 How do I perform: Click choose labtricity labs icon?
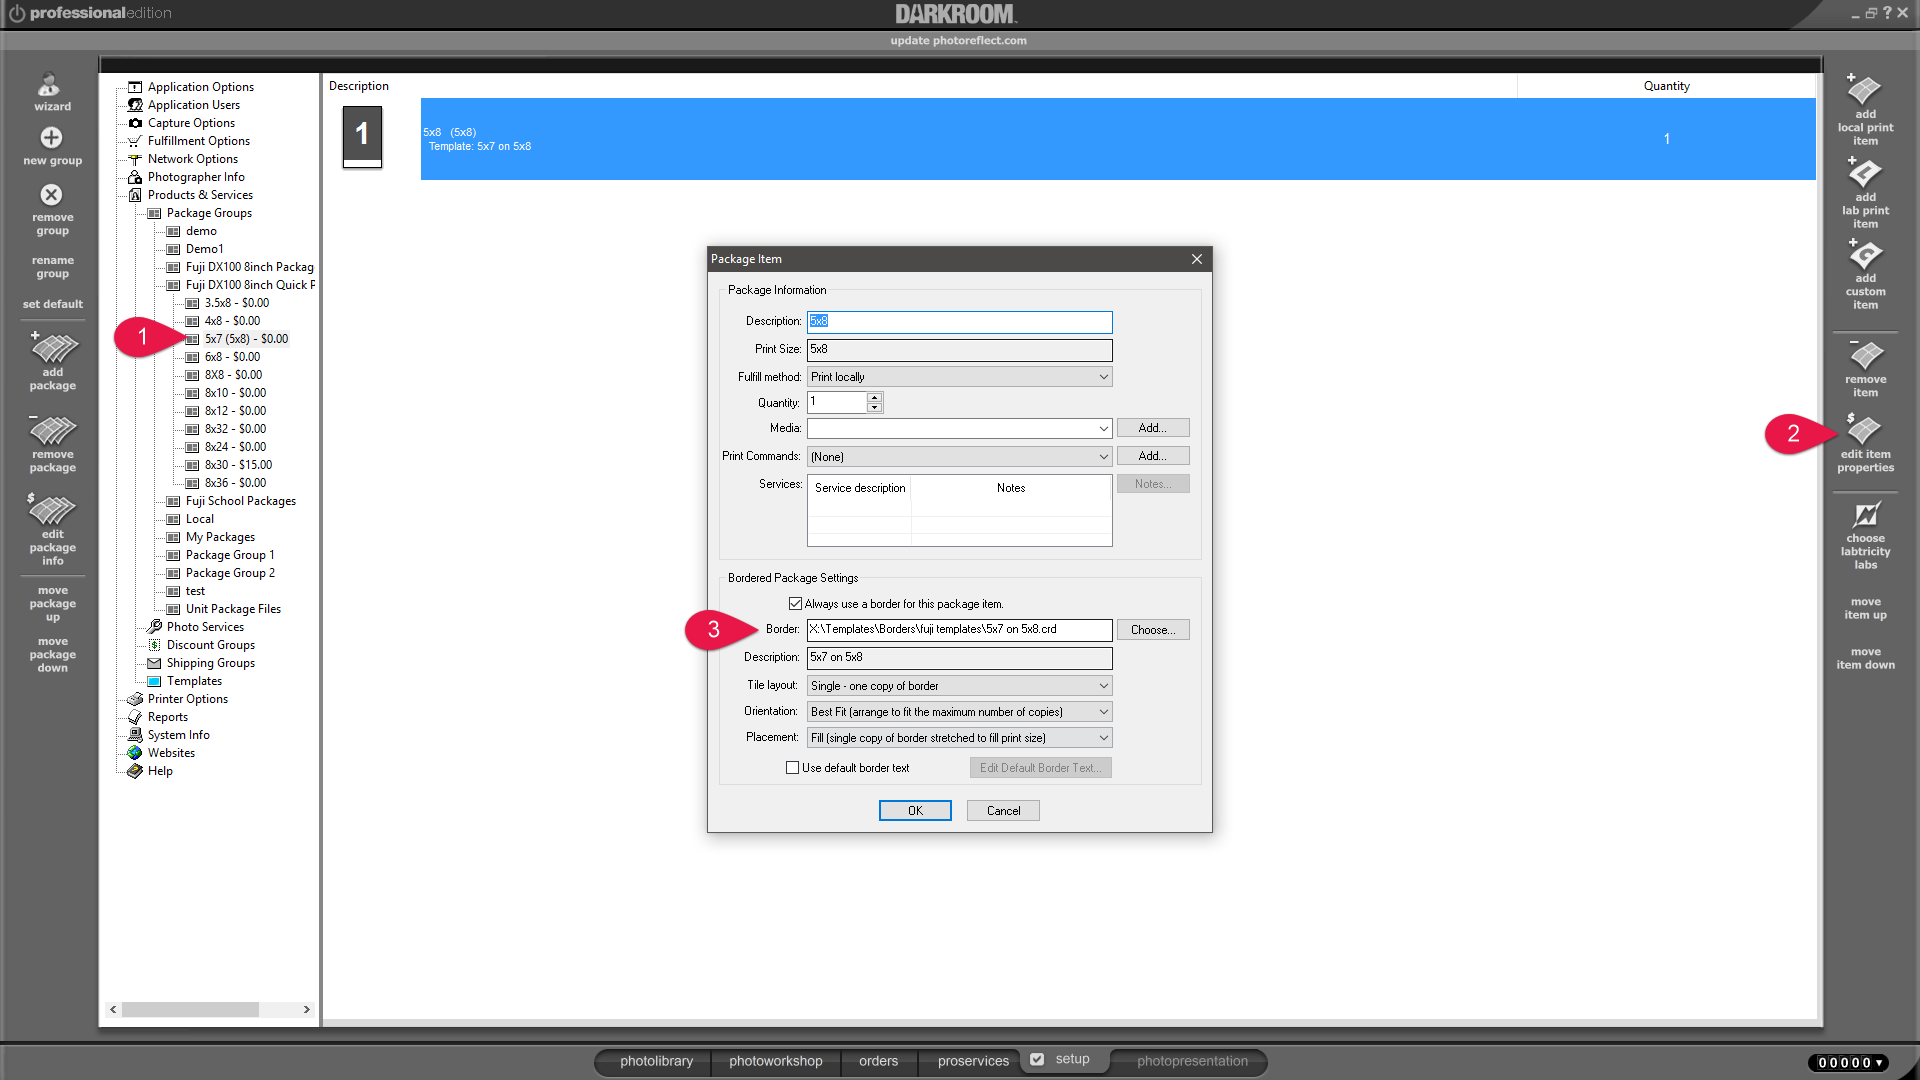(1865, 516)
